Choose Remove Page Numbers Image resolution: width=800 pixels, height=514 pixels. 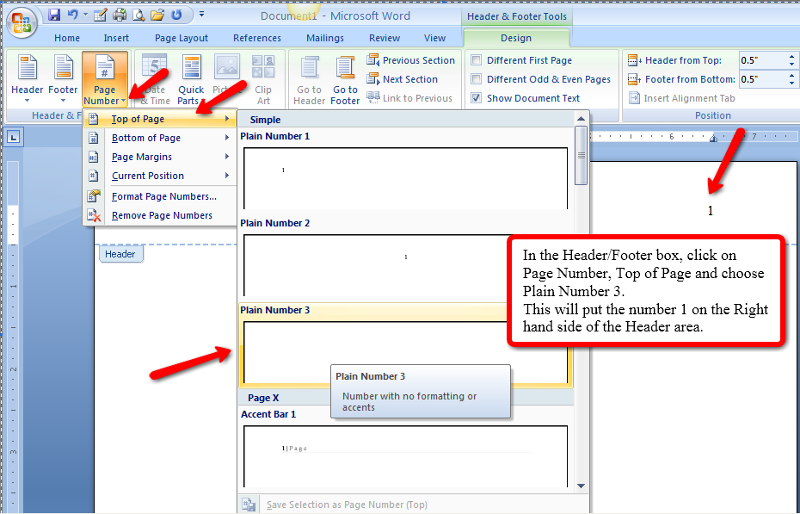click(x=162, y=215)
